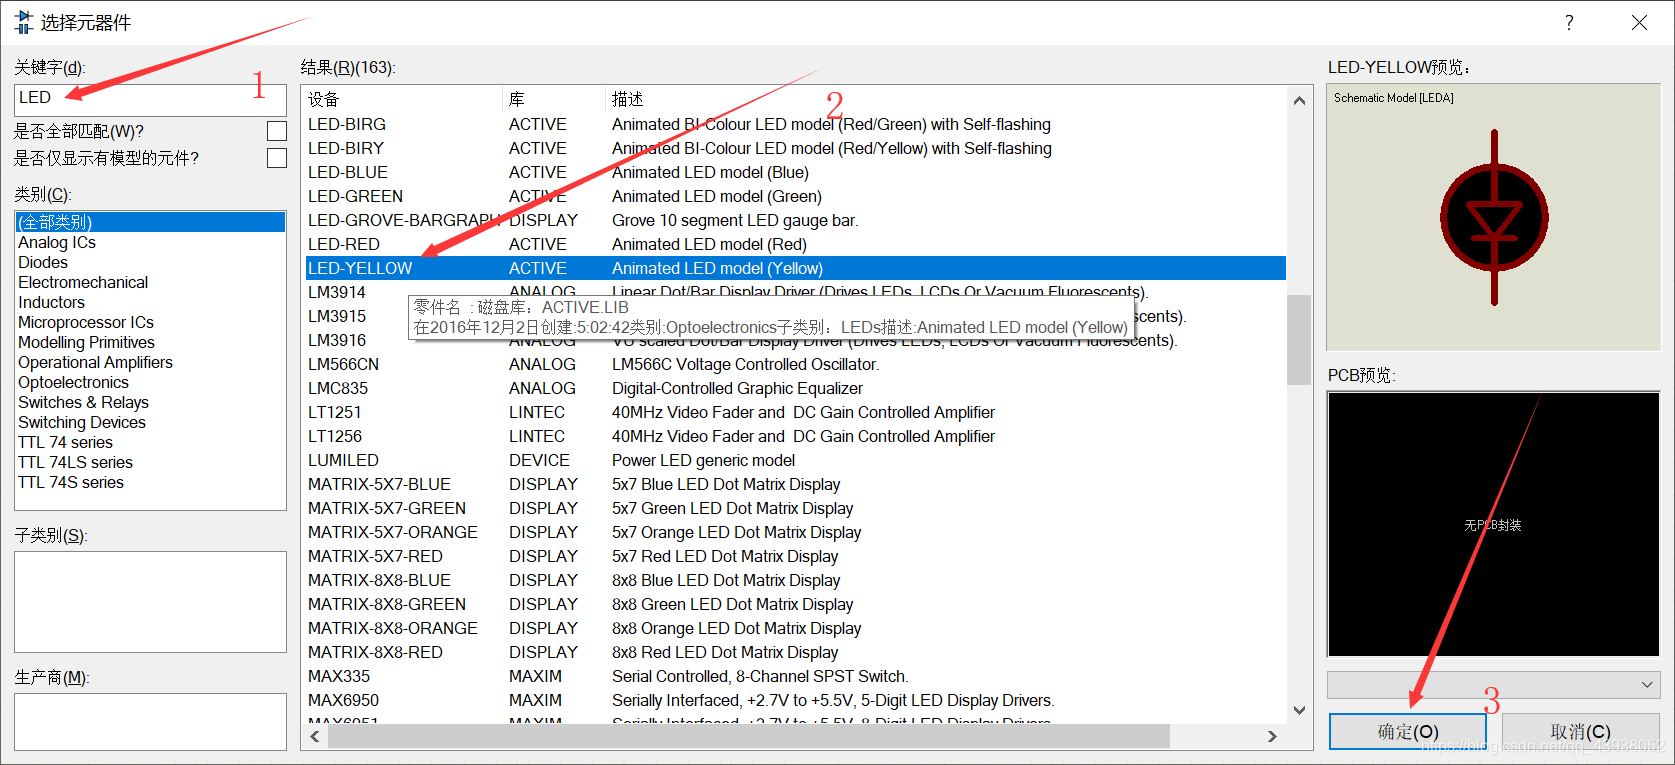Select the LED-BIRY device row
Image resolution: width=1675 pixels, height=765 pixels.
point(795,148)
